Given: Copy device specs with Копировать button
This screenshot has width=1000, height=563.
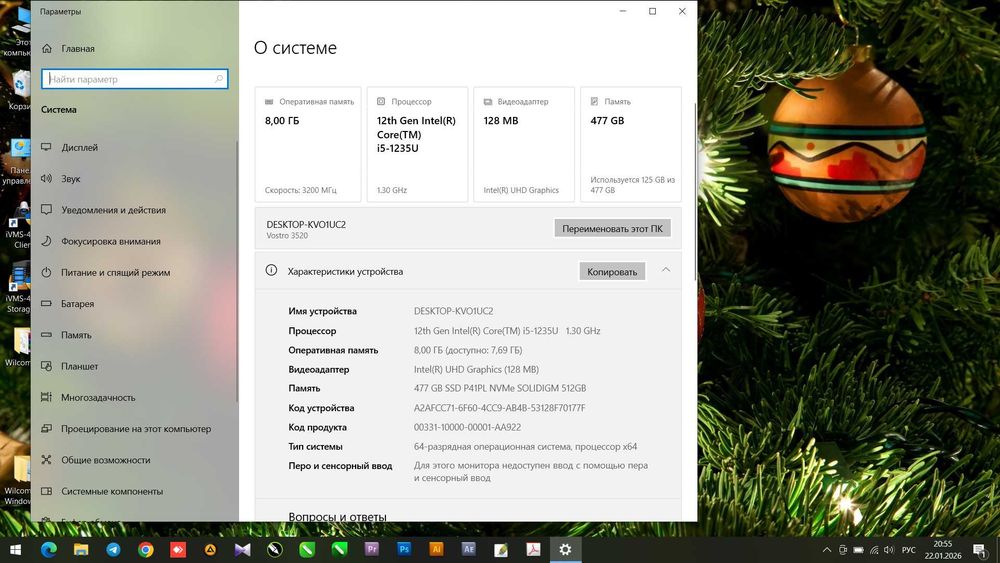Looking at the screenshot, I should 612,272.
